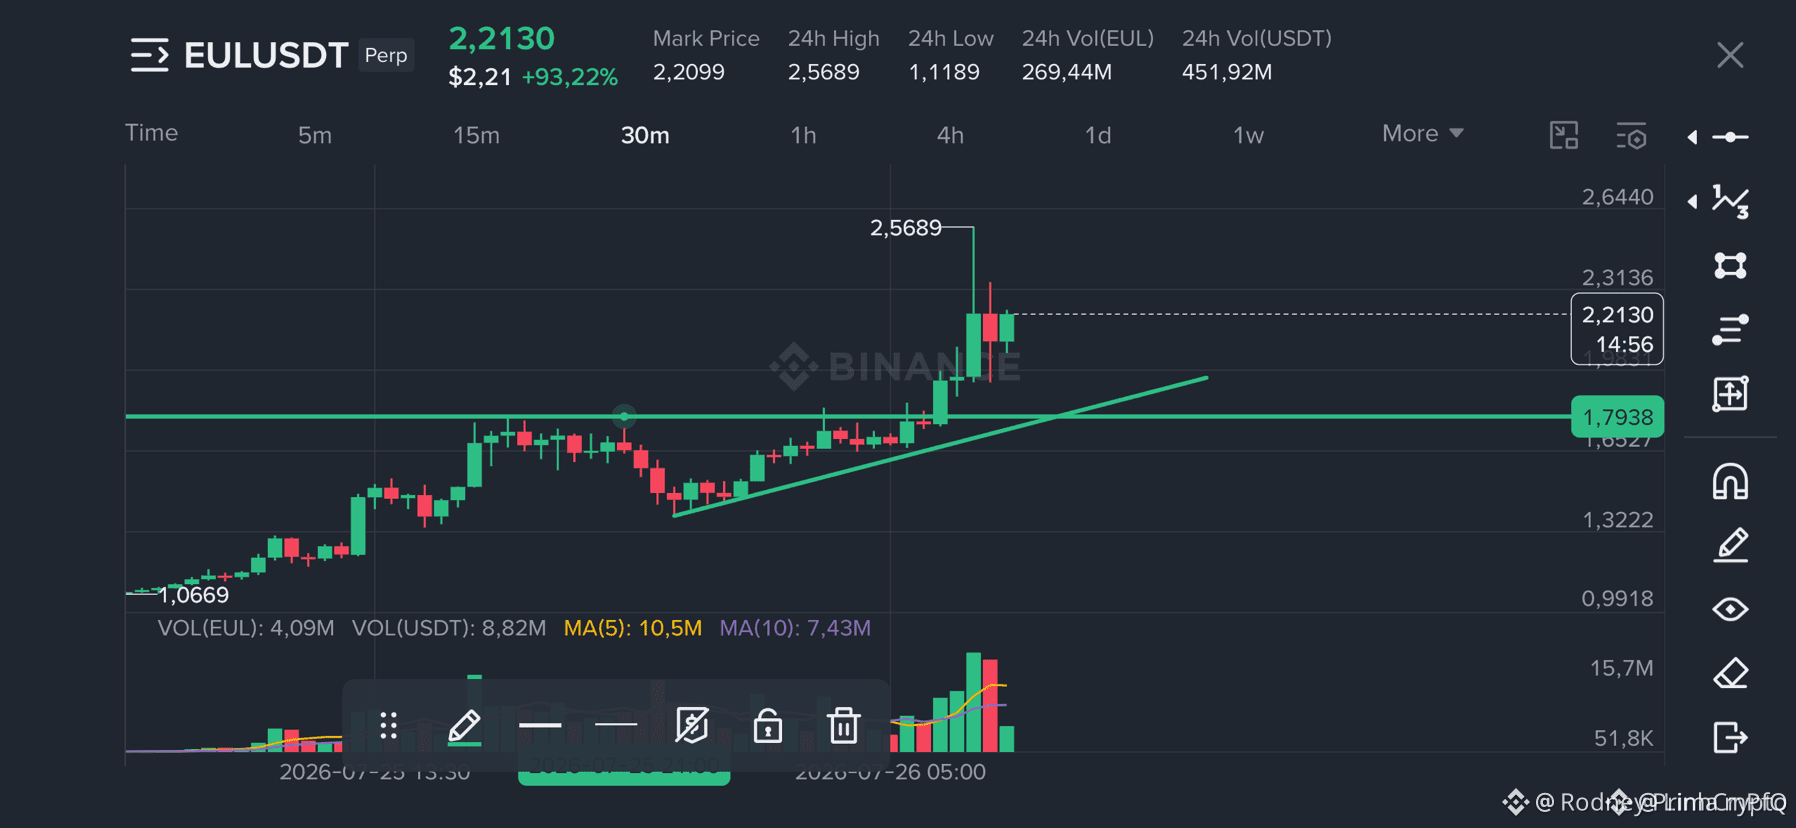
Task: Close the full-screen chart view
Action: click(1730, 55)
